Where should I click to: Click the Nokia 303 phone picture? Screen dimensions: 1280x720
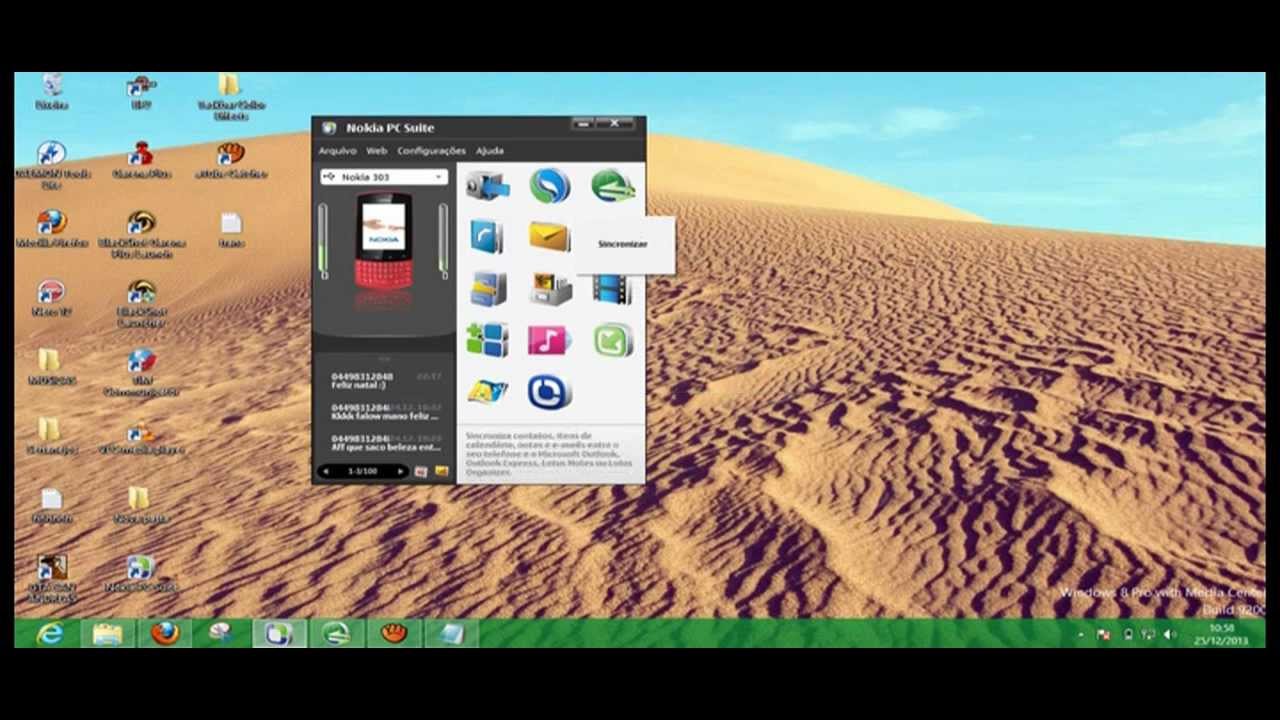pyautogui.click(x=384, y=242)
